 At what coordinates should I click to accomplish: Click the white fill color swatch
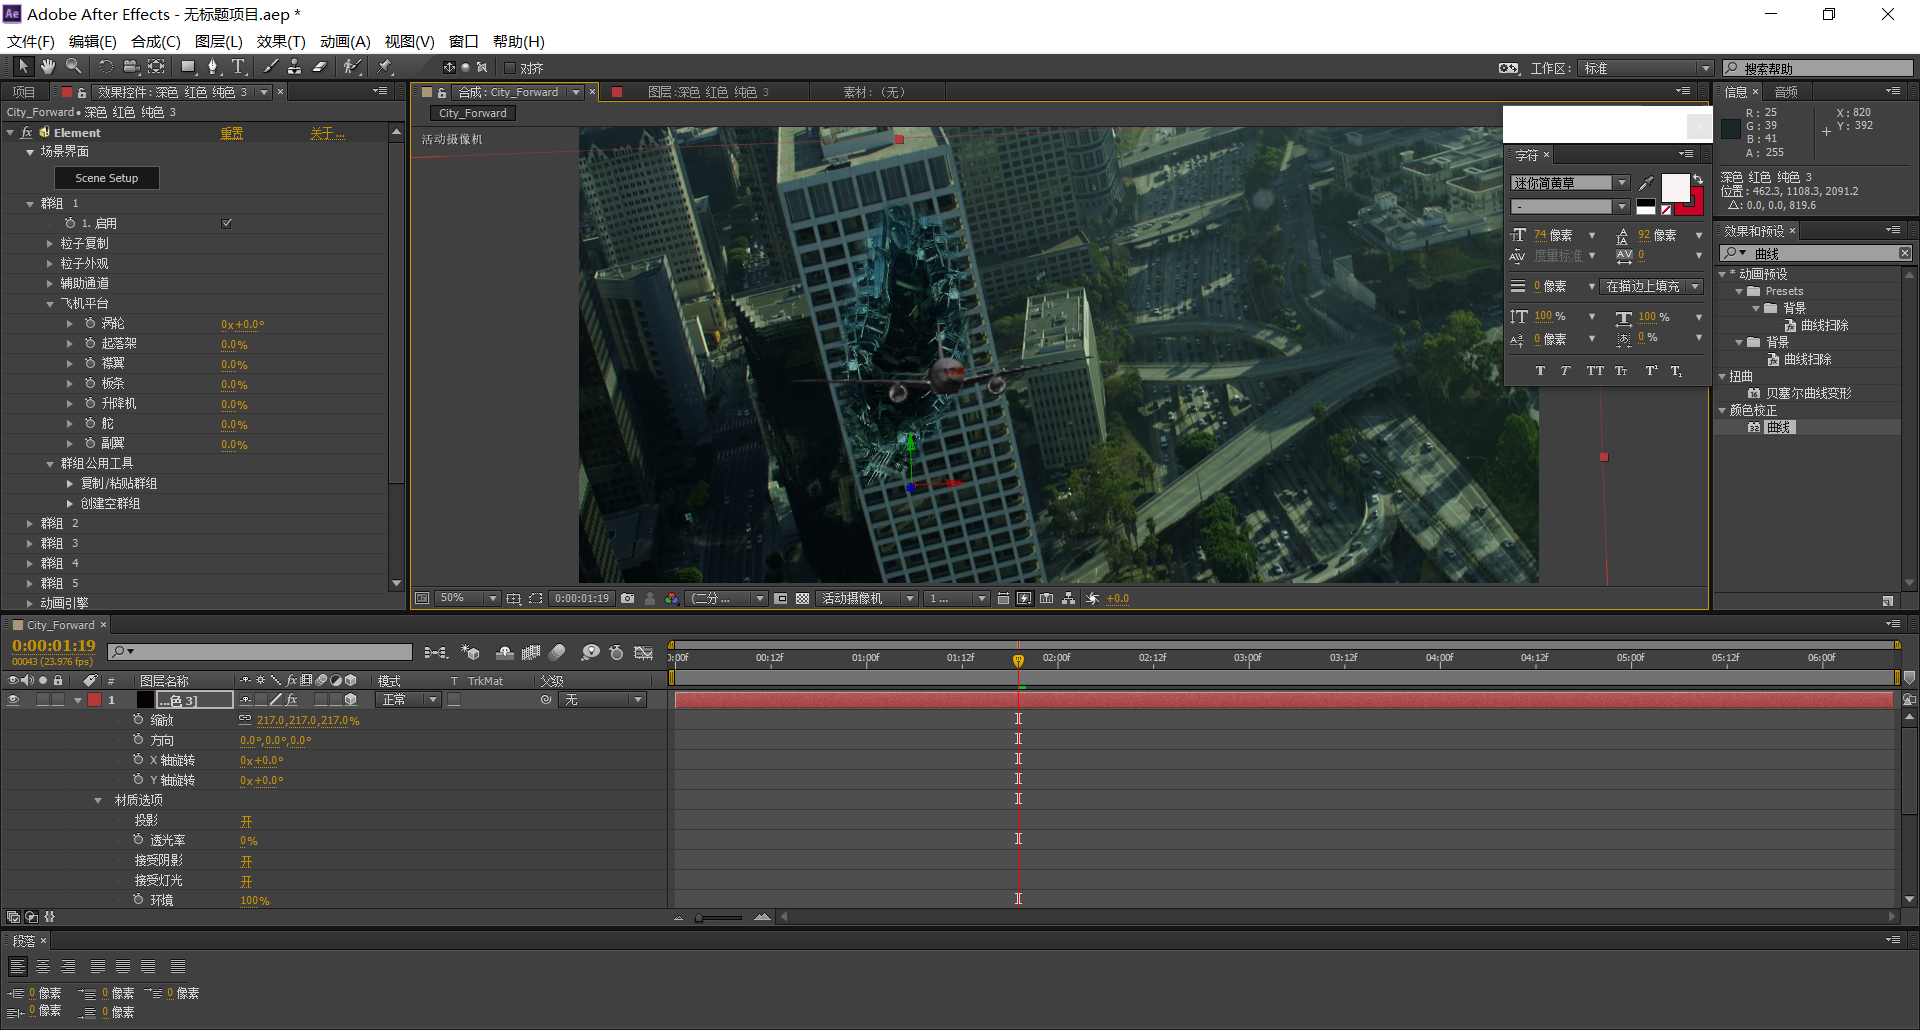pyautogui.click(x=1675, y=187)
